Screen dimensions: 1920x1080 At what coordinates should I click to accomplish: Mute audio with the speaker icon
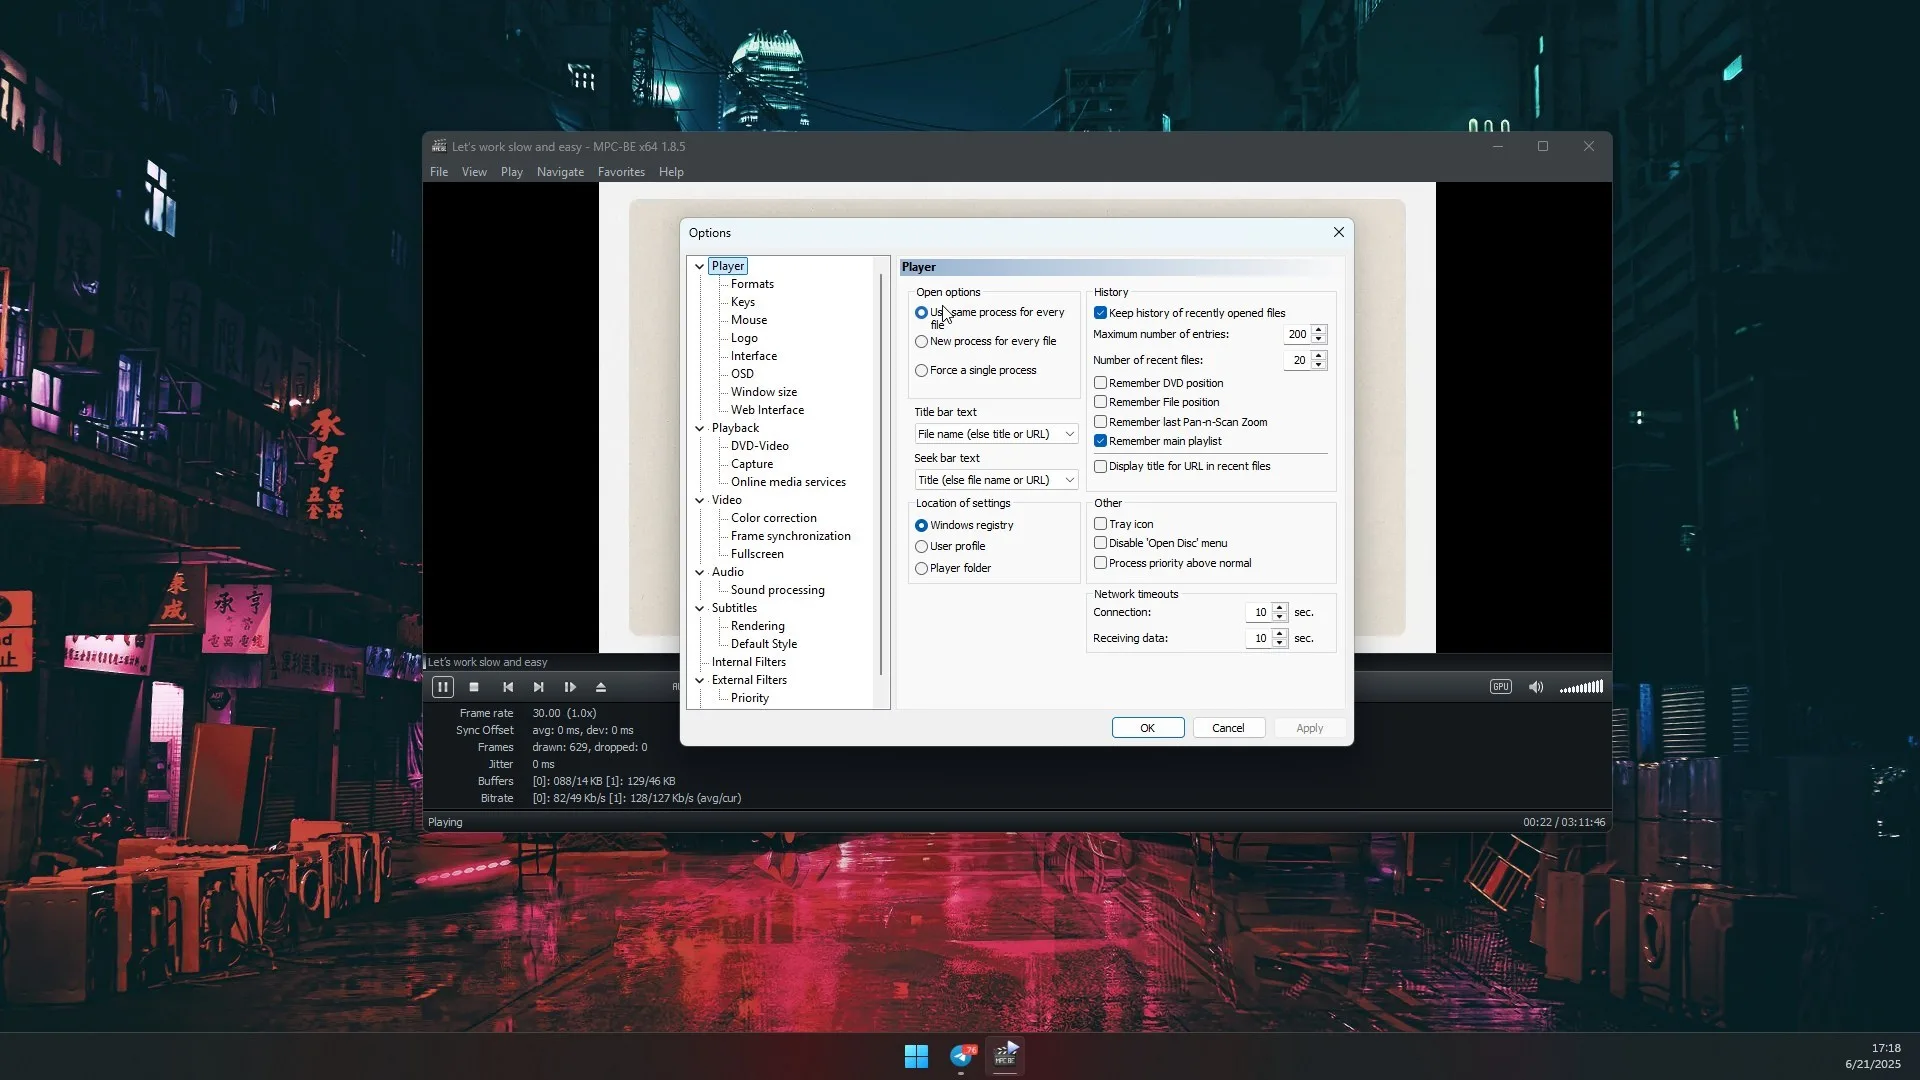tap(1536, 687)
